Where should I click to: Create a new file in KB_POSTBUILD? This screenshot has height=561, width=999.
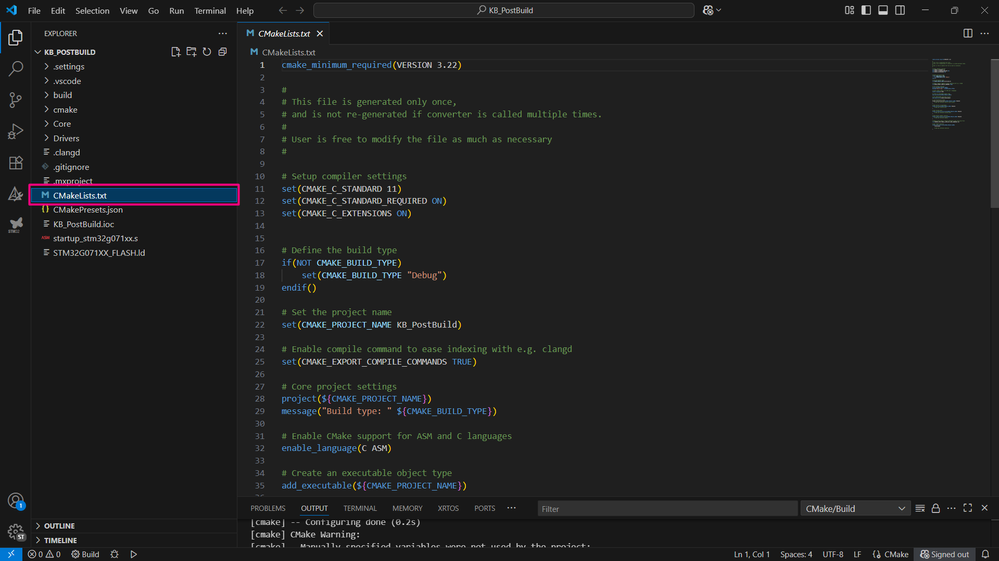[176, 52]
